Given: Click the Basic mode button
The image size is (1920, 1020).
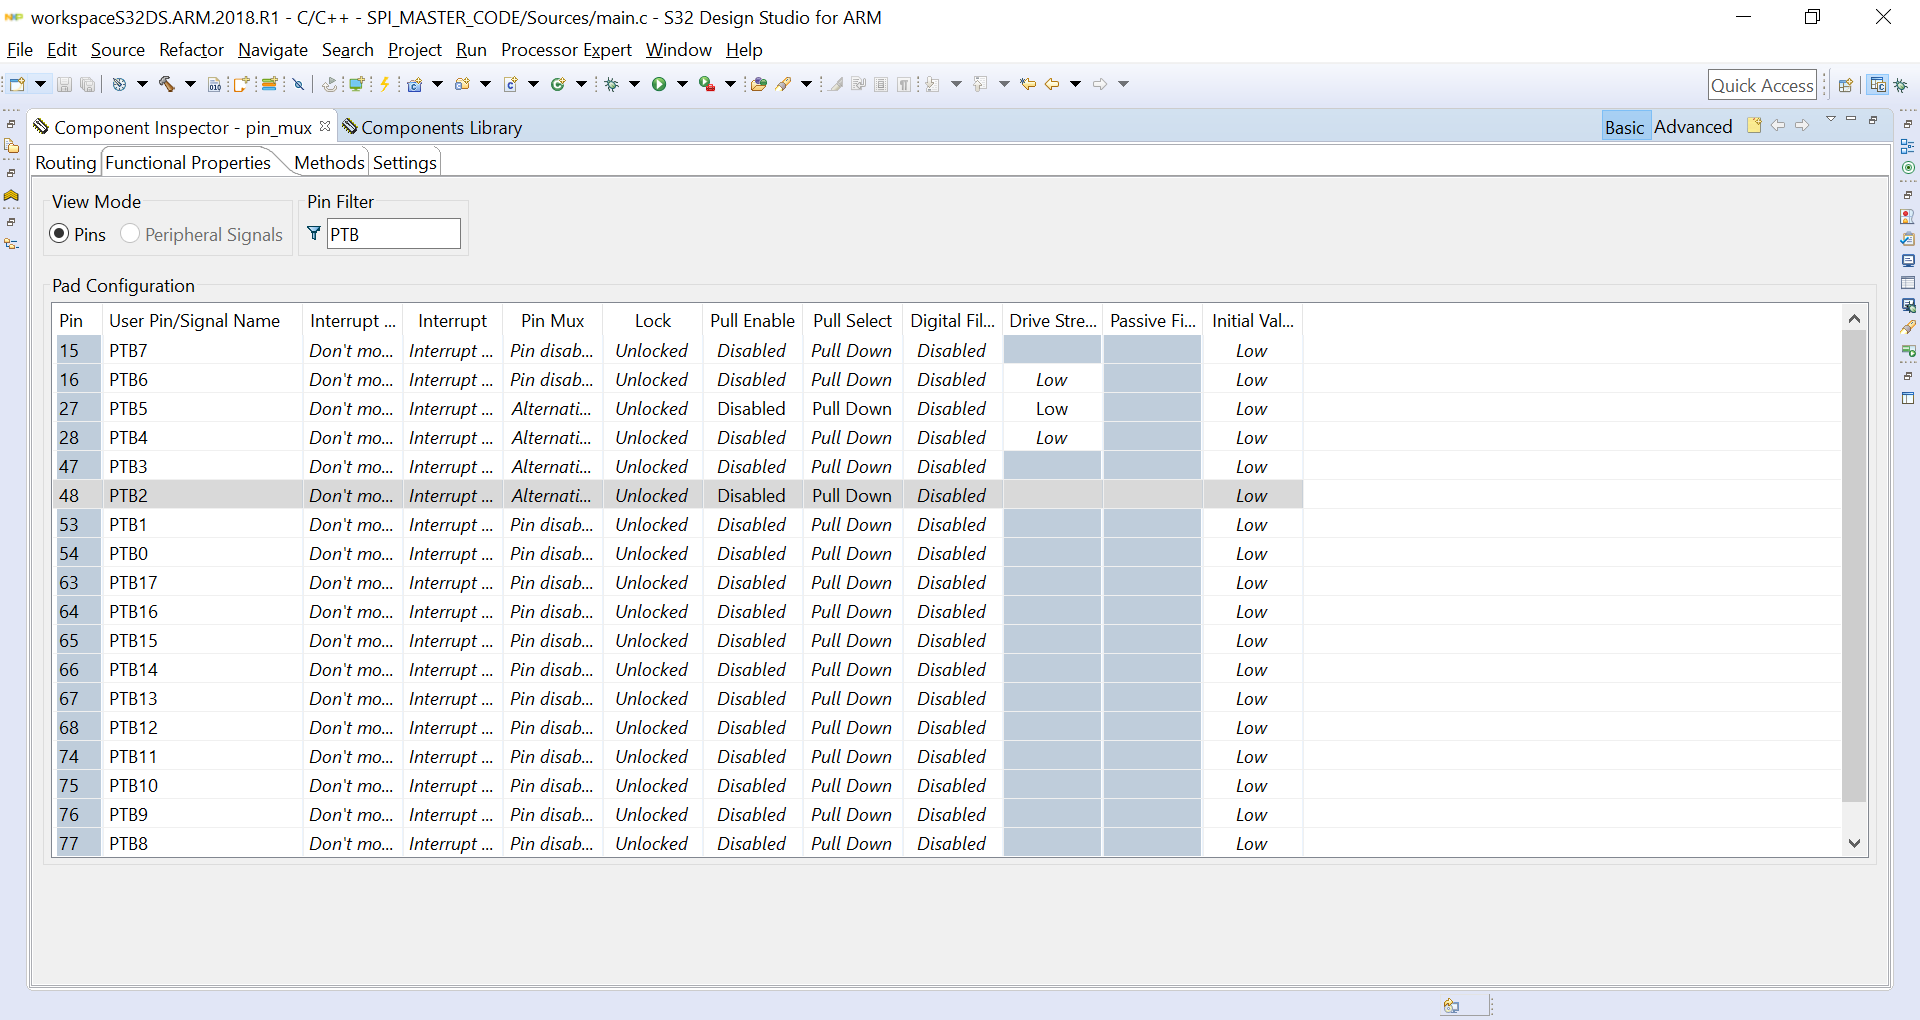Looking at the screenshot, I should click(1624, 127).
